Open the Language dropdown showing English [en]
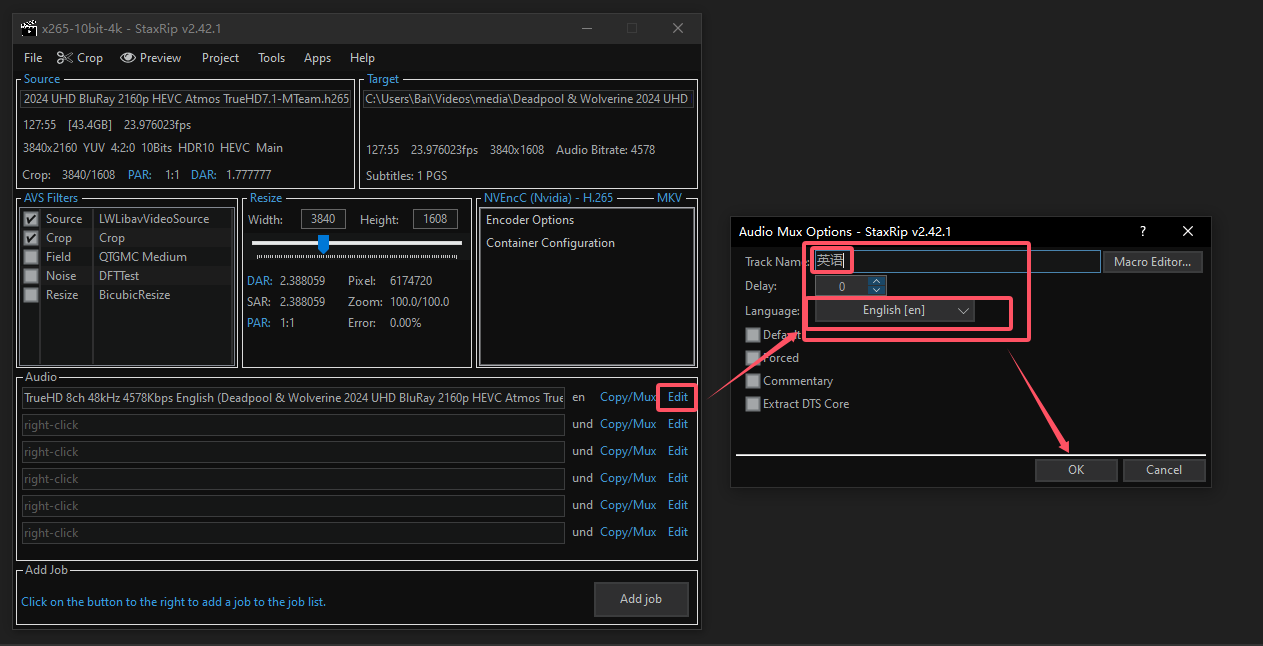The width and height of the screenshot is (1263, 646). [x=894, y=311]
